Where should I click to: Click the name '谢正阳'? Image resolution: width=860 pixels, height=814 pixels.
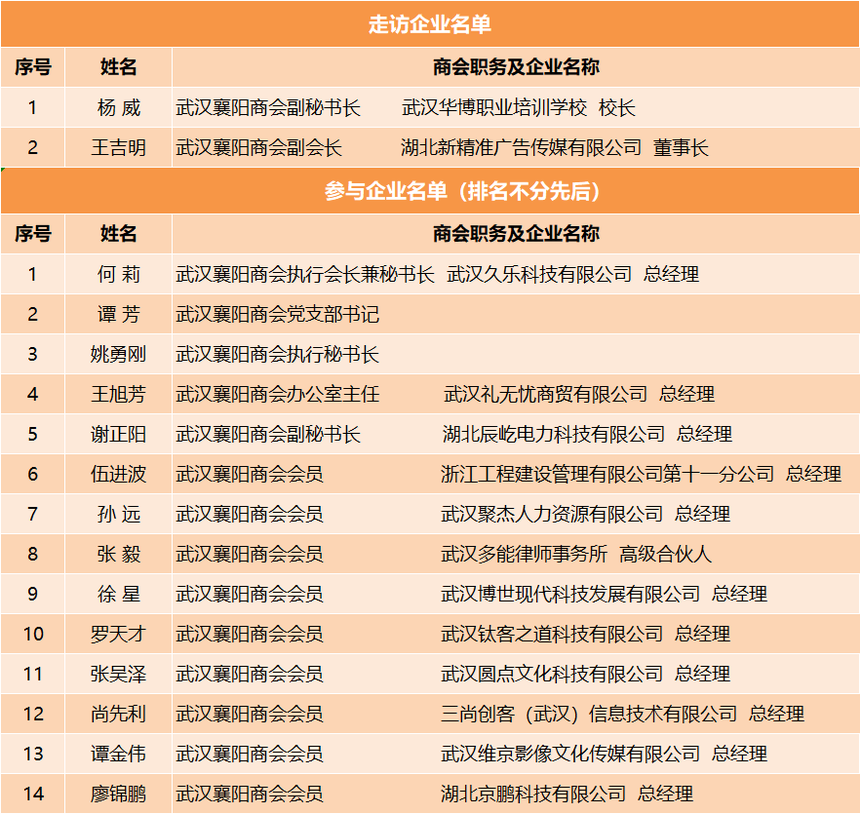tap(118, 434)
